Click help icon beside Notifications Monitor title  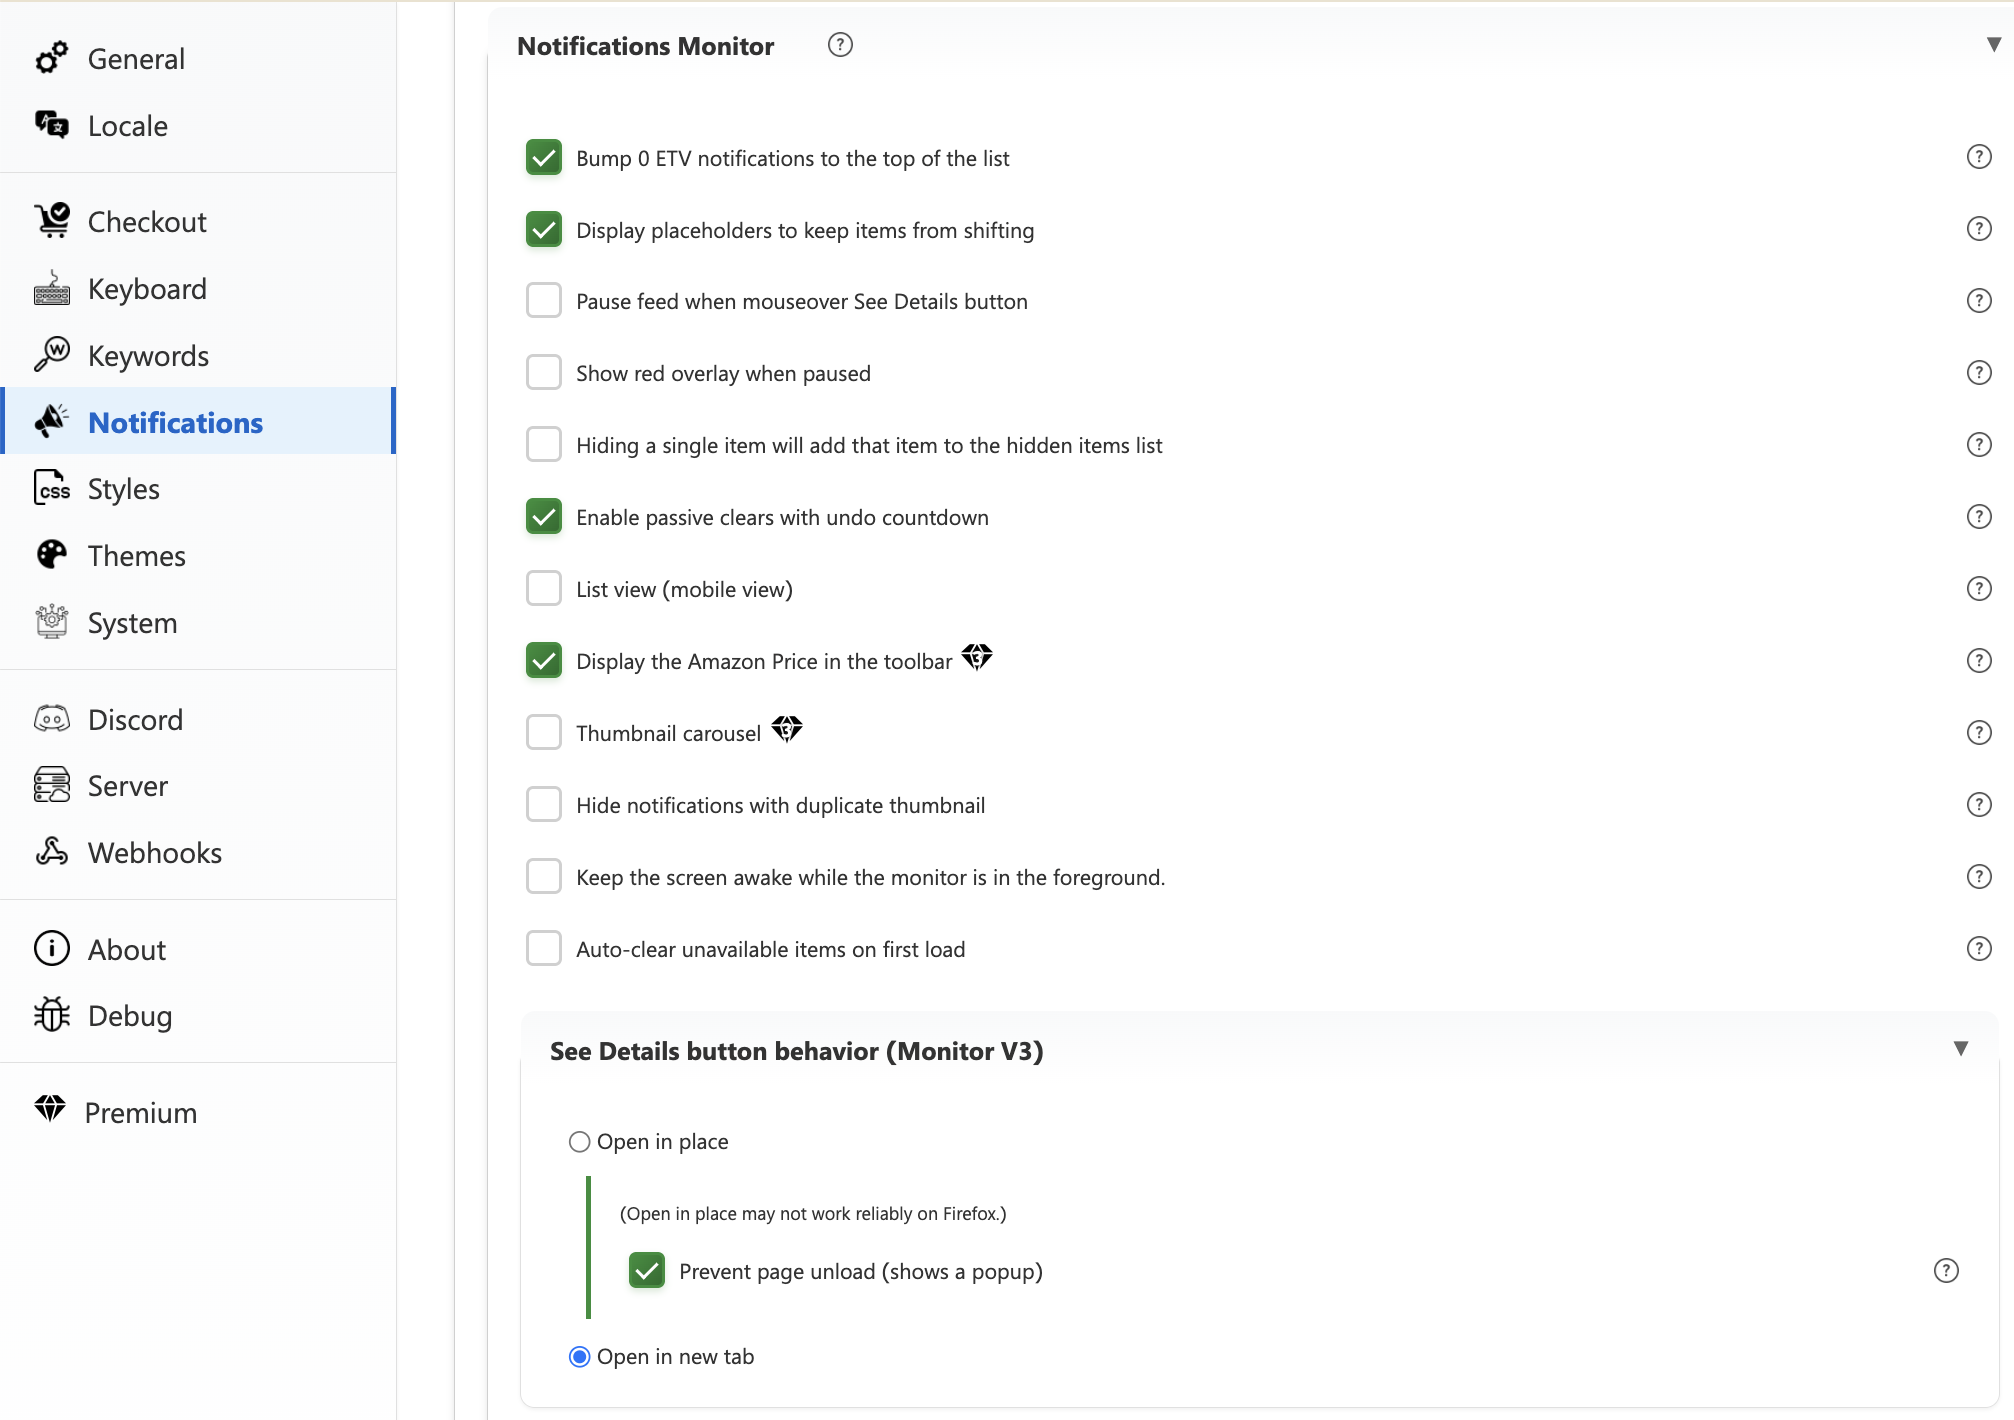point(840,45)
